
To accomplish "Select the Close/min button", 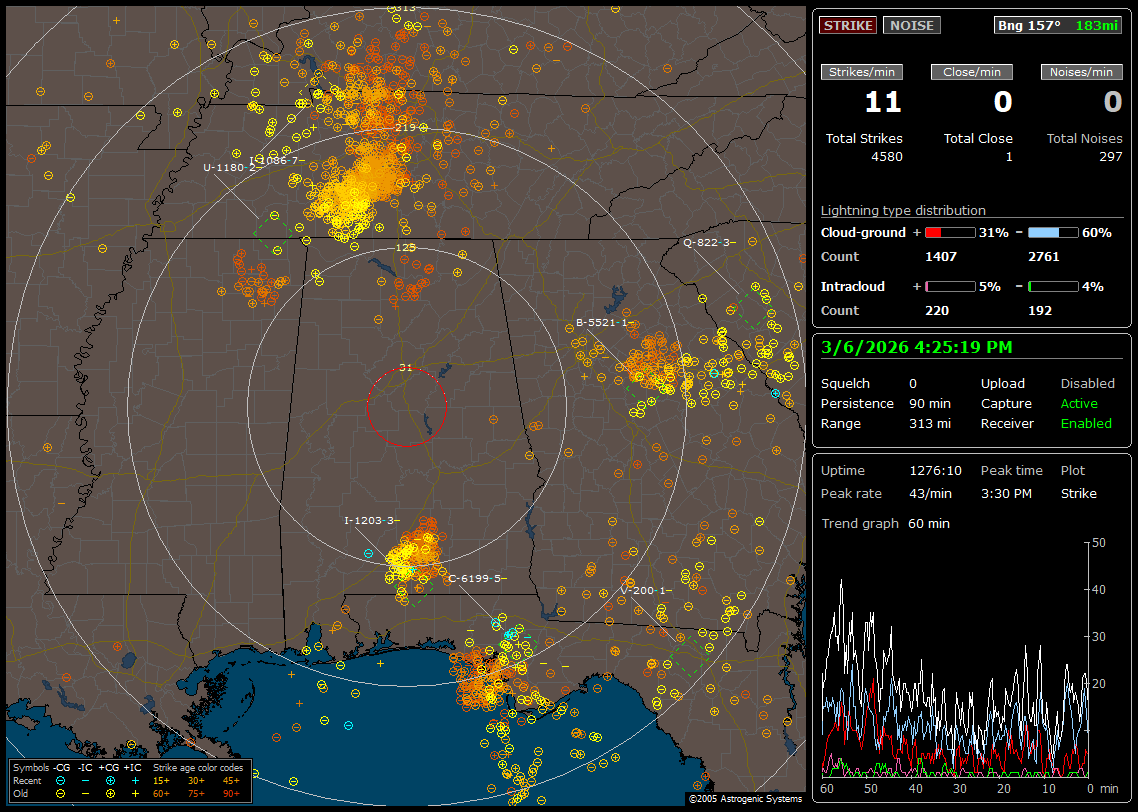I will tap(972, 72).
